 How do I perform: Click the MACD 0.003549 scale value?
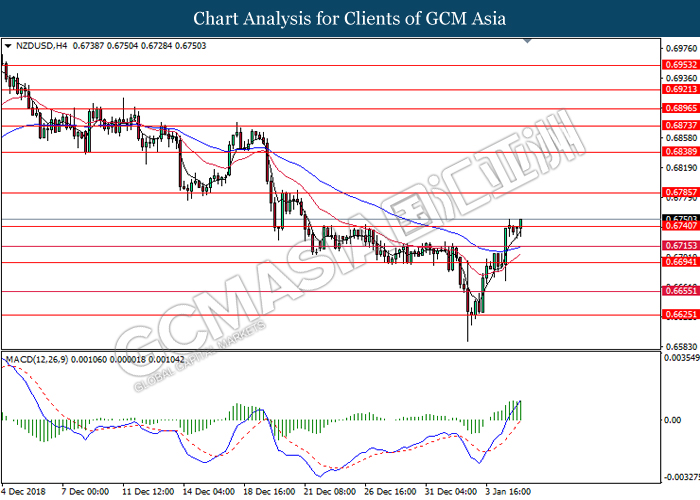(682, 358)
